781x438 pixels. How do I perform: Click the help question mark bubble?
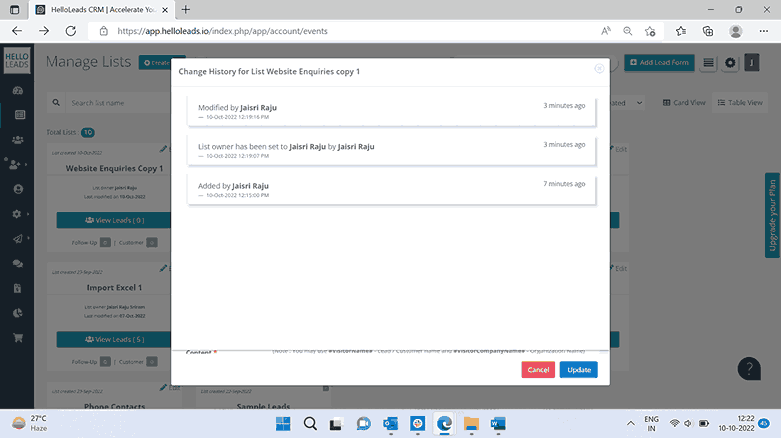[x=749, y=369]
